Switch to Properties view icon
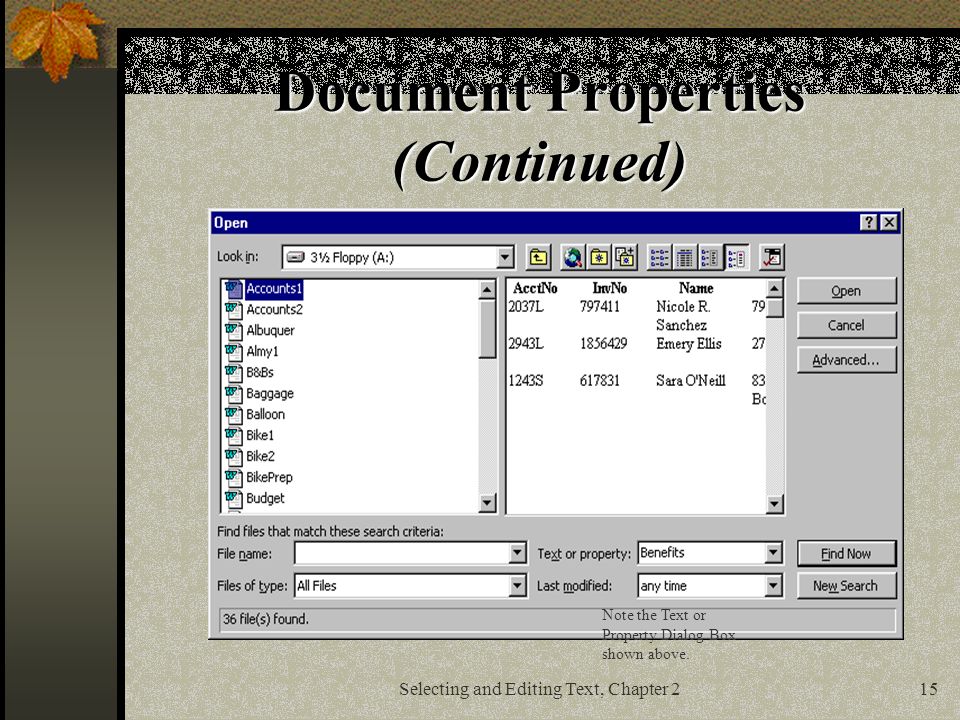The width and height of the screenshot is (960, 720). (x=710, y=257)
